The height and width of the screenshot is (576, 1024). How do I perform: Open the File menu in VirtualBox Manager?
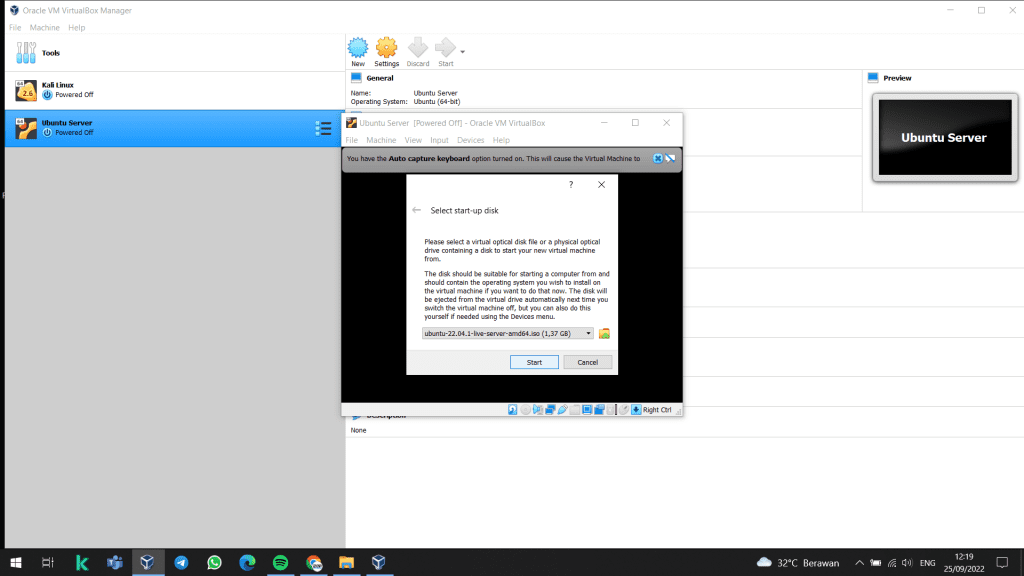(x=15, y=27)
